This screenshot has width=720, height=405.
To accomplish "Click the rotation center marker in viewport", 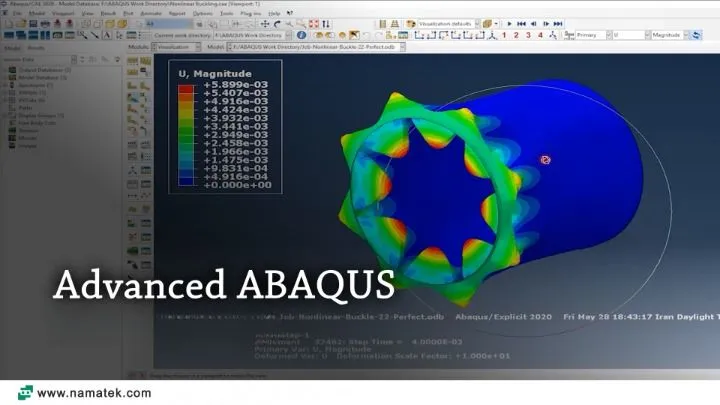I will (x=545, y=160).
